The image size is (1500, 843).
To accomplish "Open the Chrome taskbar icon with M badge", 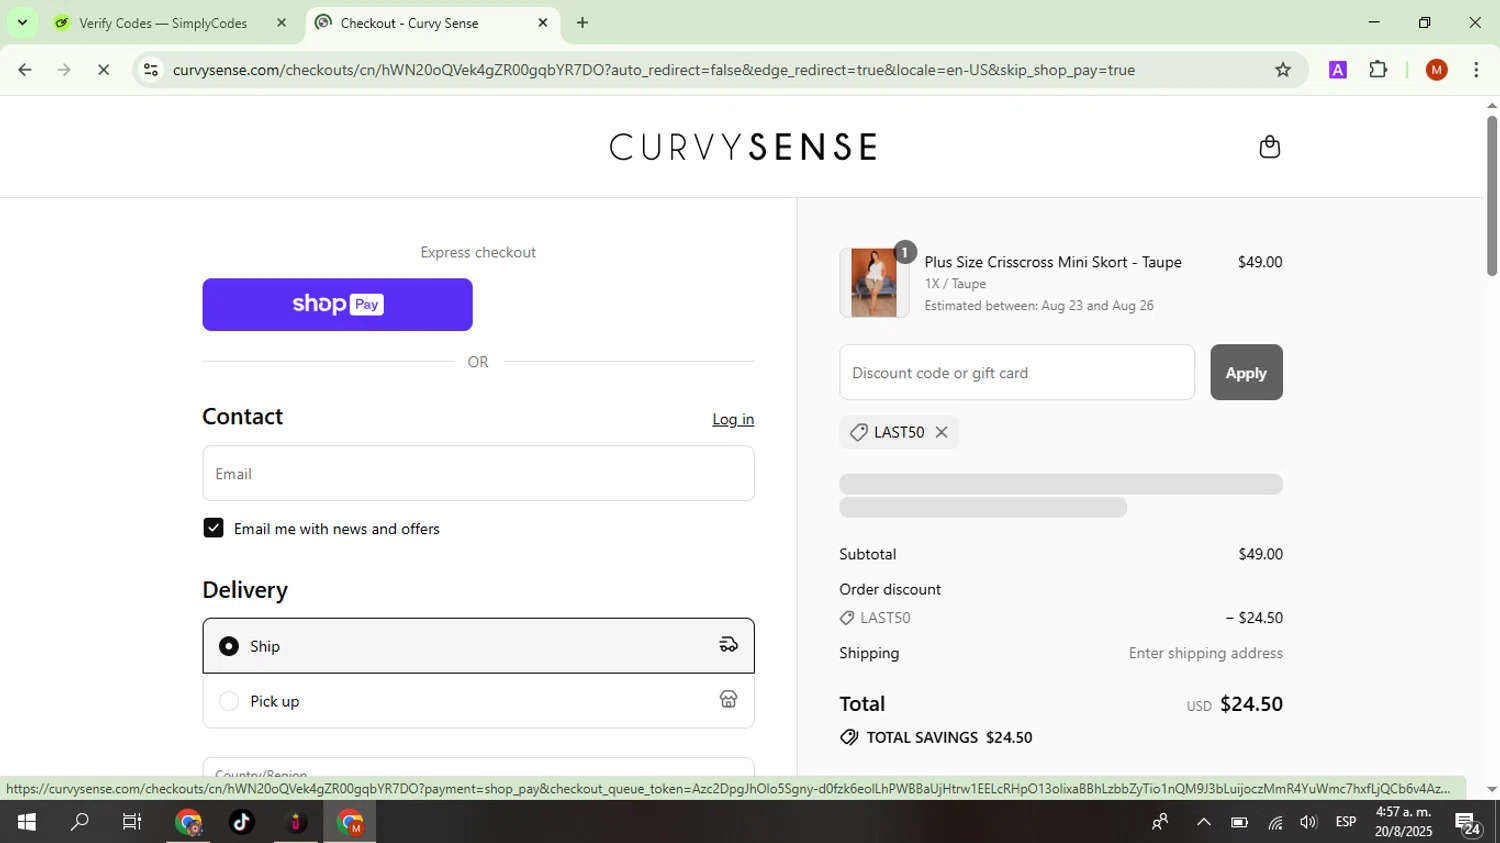I will (350, 822).
